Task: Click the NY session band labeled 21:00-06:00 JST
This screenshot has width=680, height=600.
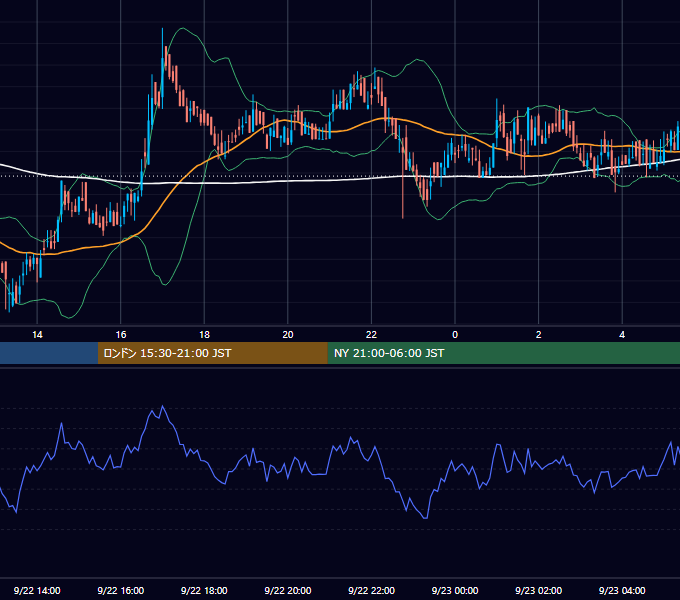Action: tap(503, 353)
